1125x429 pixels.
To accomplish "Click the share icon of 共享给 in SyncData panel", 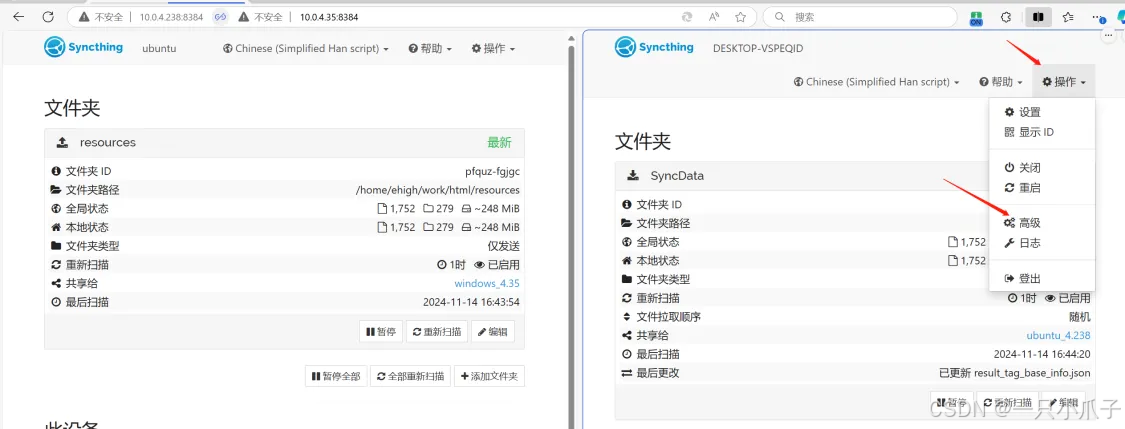I will click(627, 335).
